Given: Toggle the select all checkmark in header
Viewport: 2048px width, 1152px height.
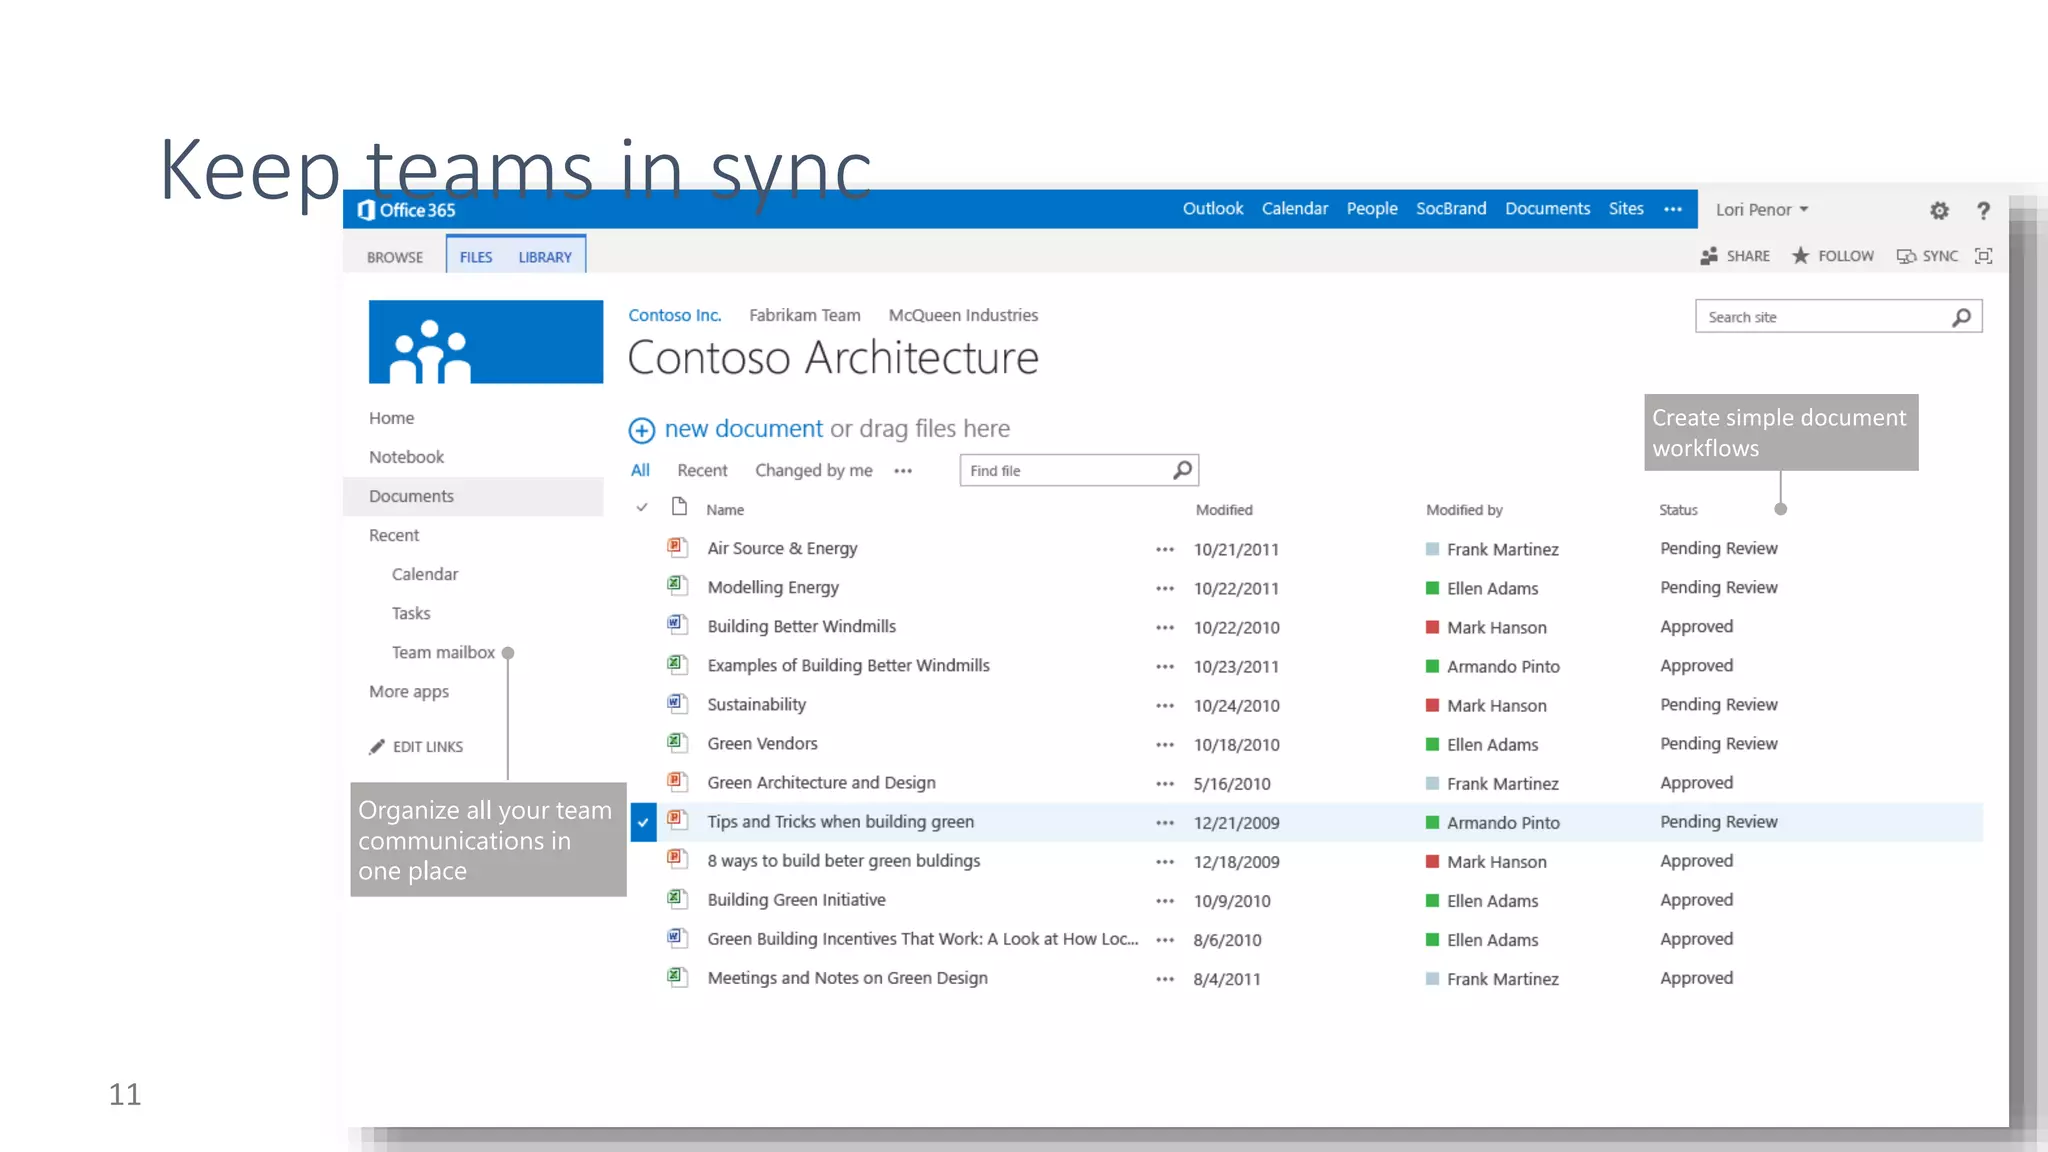Looking at the screenshot, I should [x=642, y=508].
